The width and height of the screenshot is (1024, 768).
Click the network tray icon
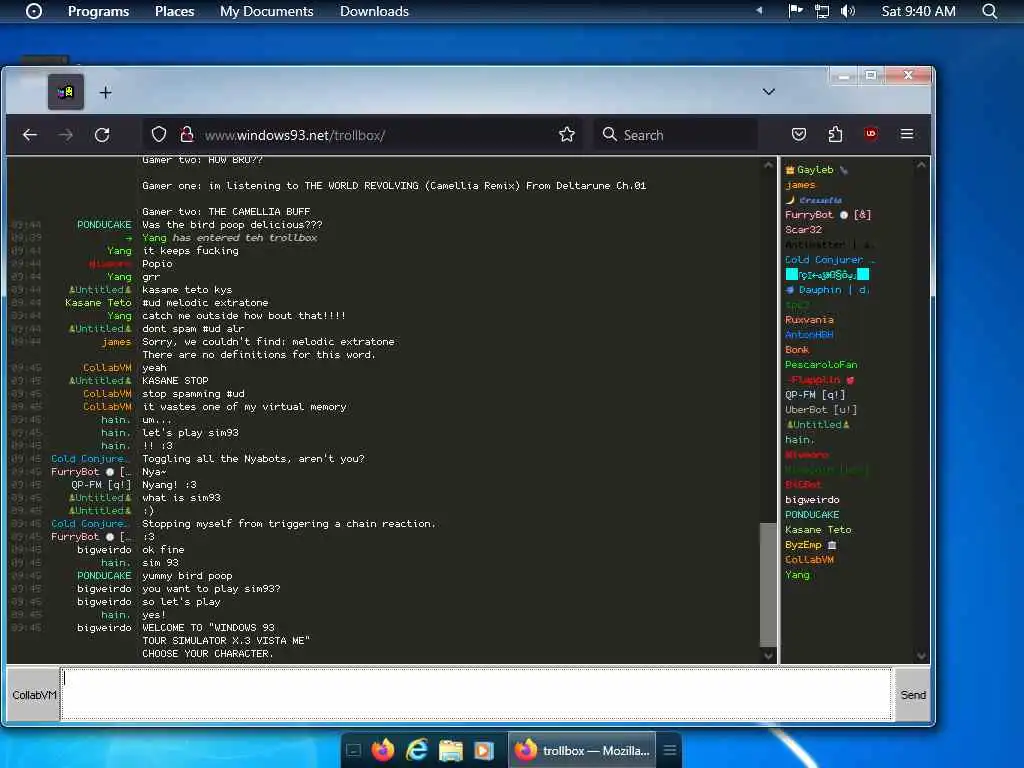[822, 11]
